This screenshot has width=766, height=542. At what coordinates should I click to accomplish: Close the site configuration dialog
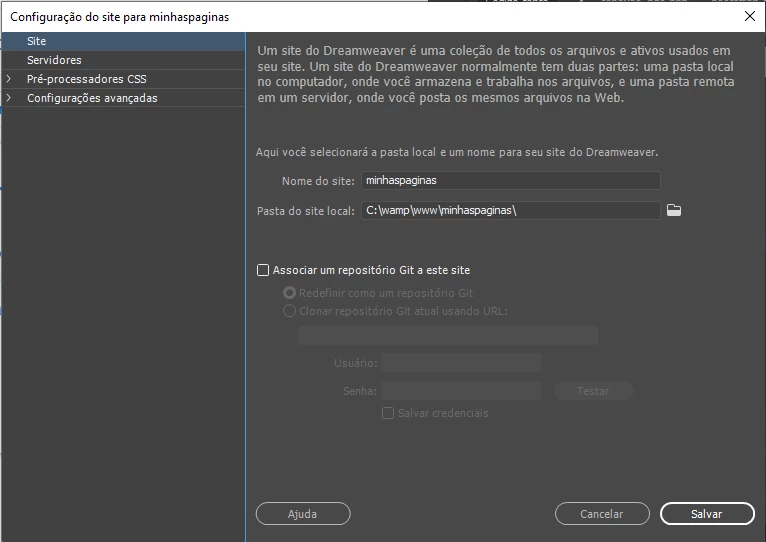[x=749, y=16]
